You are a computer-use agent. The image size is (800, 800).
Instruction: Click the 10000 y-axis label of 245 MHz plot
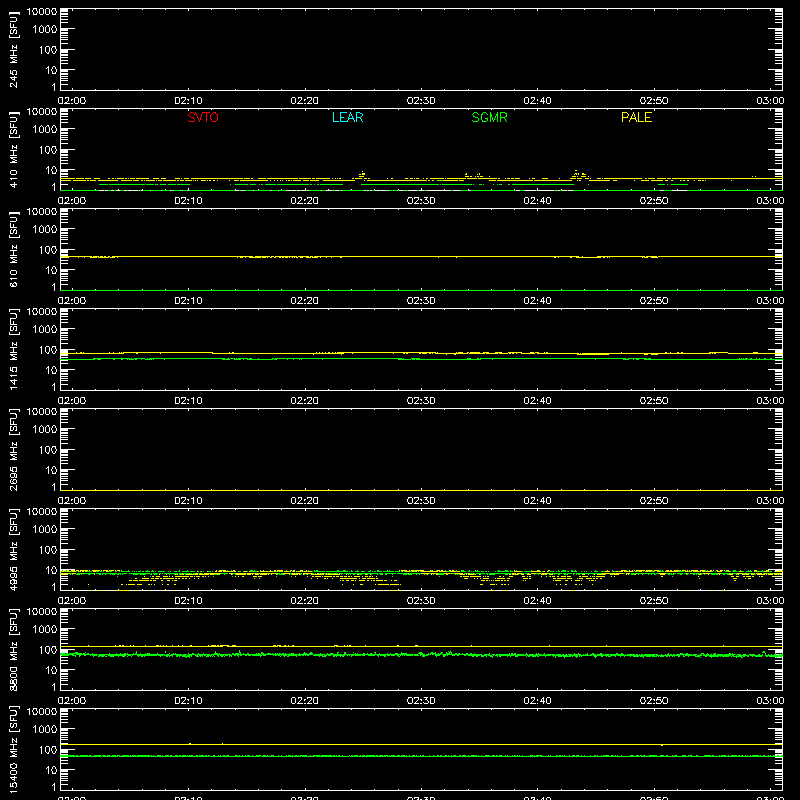(42, 12)
